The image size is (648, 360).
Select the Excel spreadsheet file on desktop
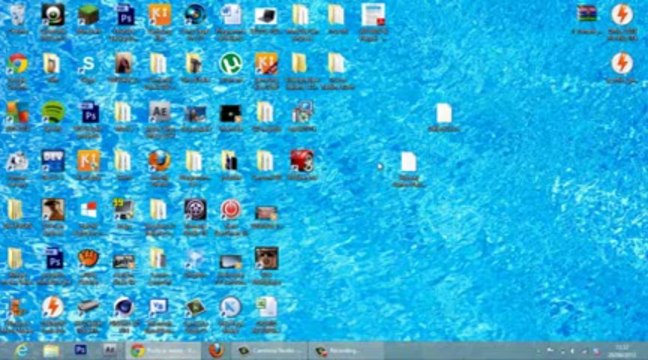[x=267, y=308]
